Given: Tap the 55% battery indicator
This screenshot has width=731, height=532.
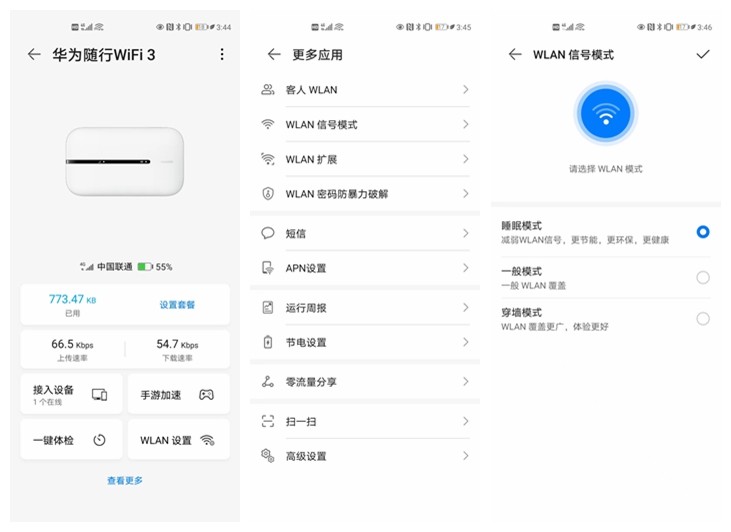Looking at the screenshot, I should pyautogui.click(x=155, y=267).
